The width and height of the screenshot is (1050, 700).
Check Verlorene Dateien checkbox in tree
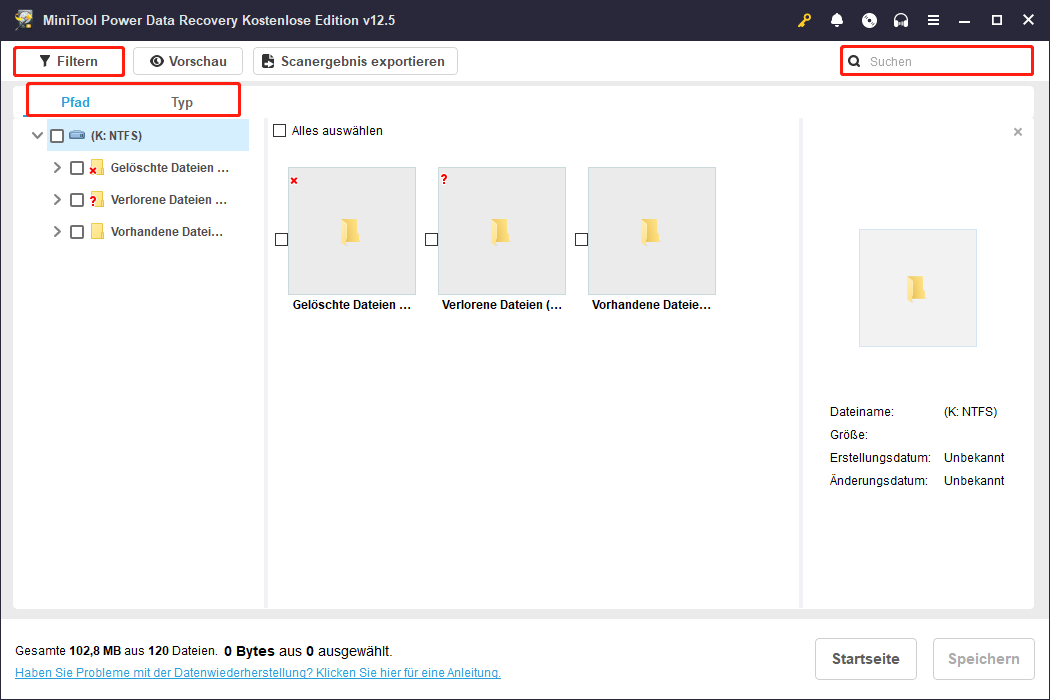(x=77, y=200)
